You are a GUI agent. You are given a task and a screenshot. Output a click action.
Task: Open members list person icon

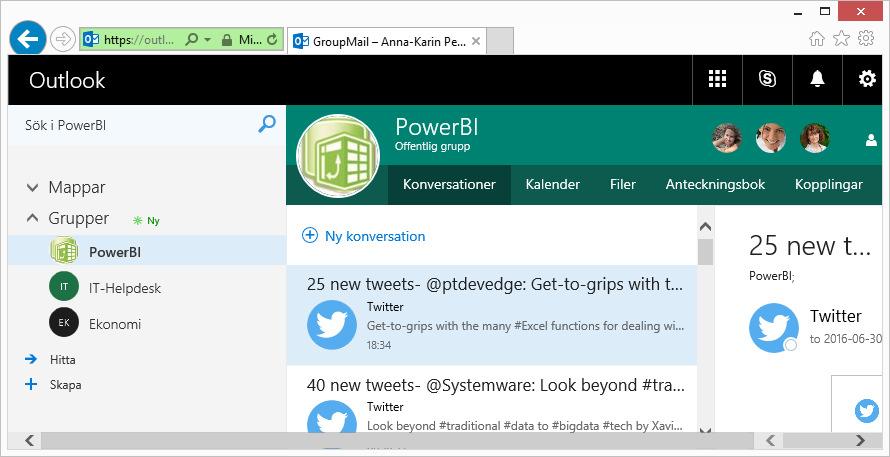tap(871, 140)
